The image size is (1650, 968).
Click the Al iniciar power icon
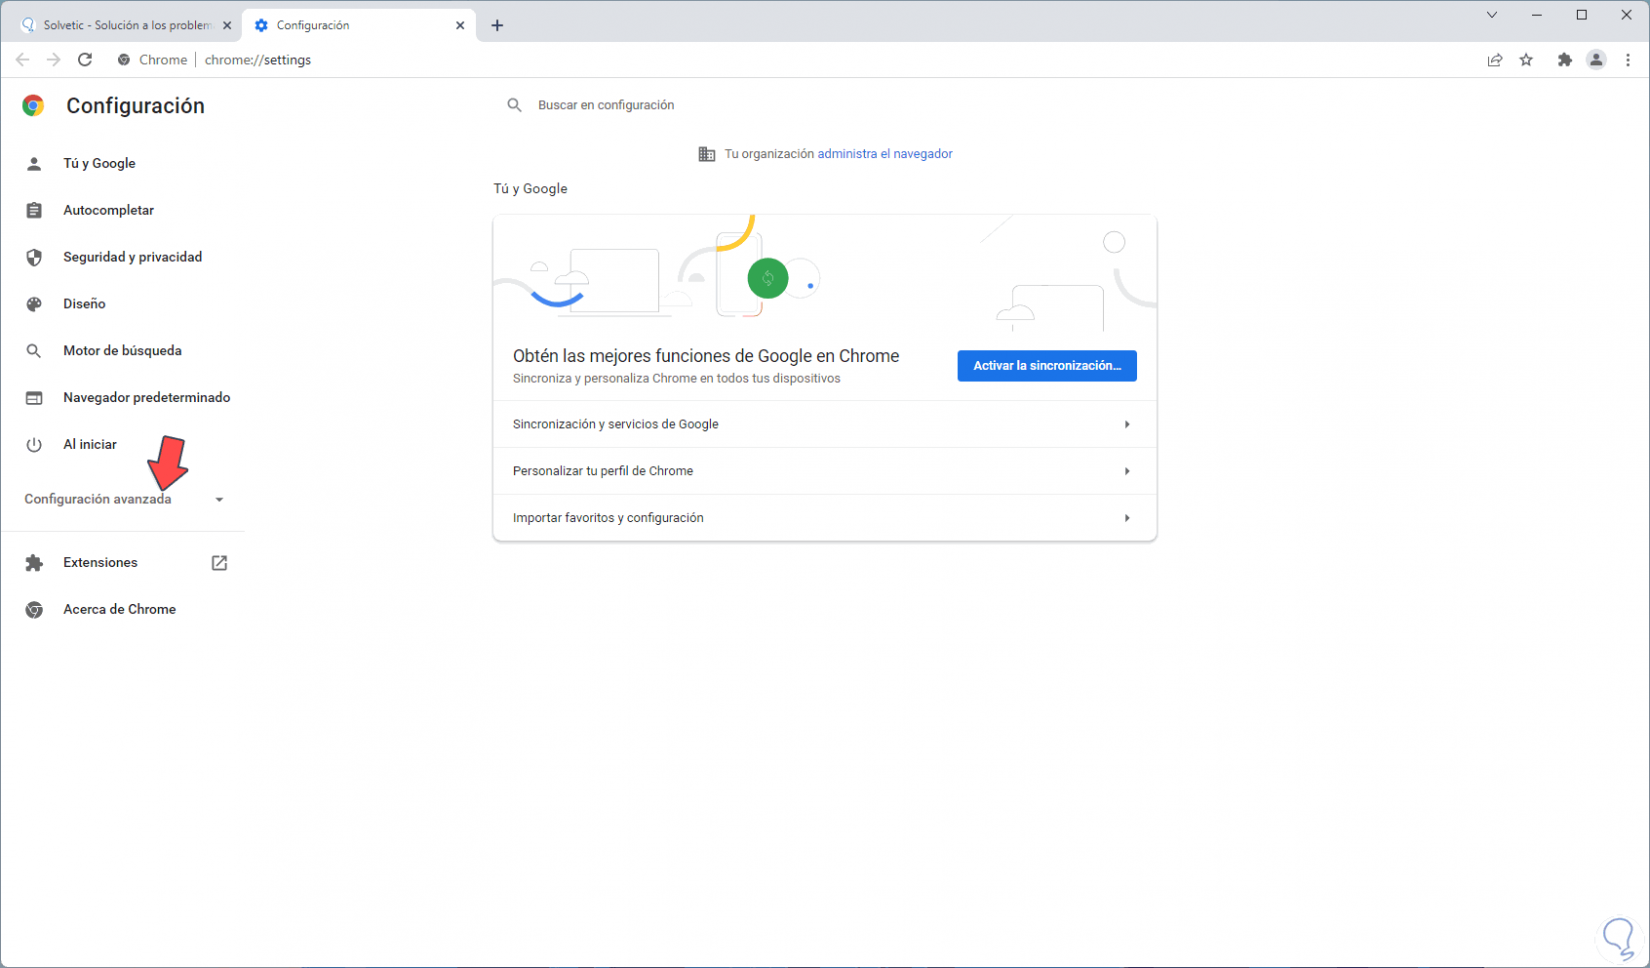point(34,445)
